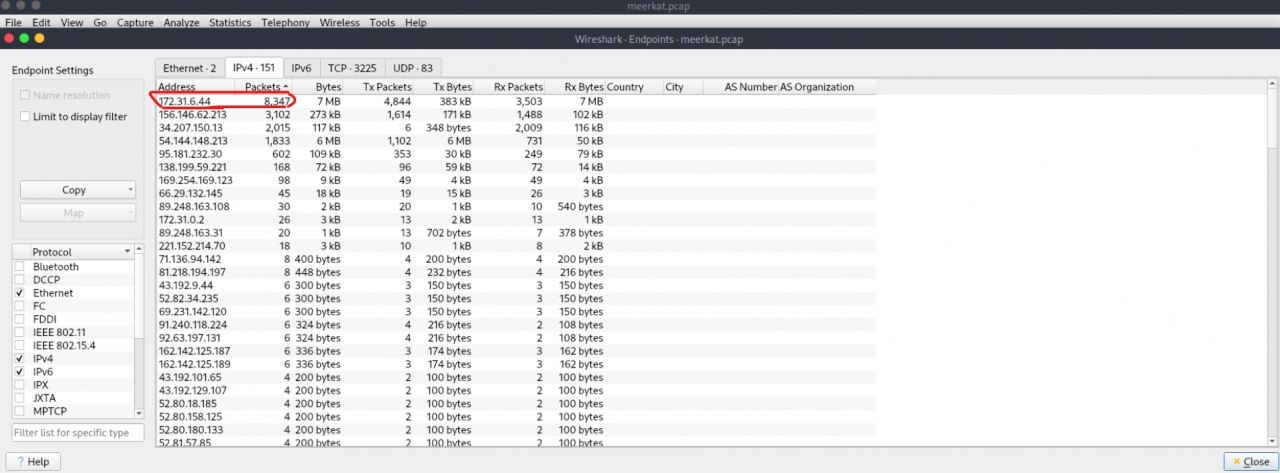Select the row for 172.31.6.44

(516, 101)
